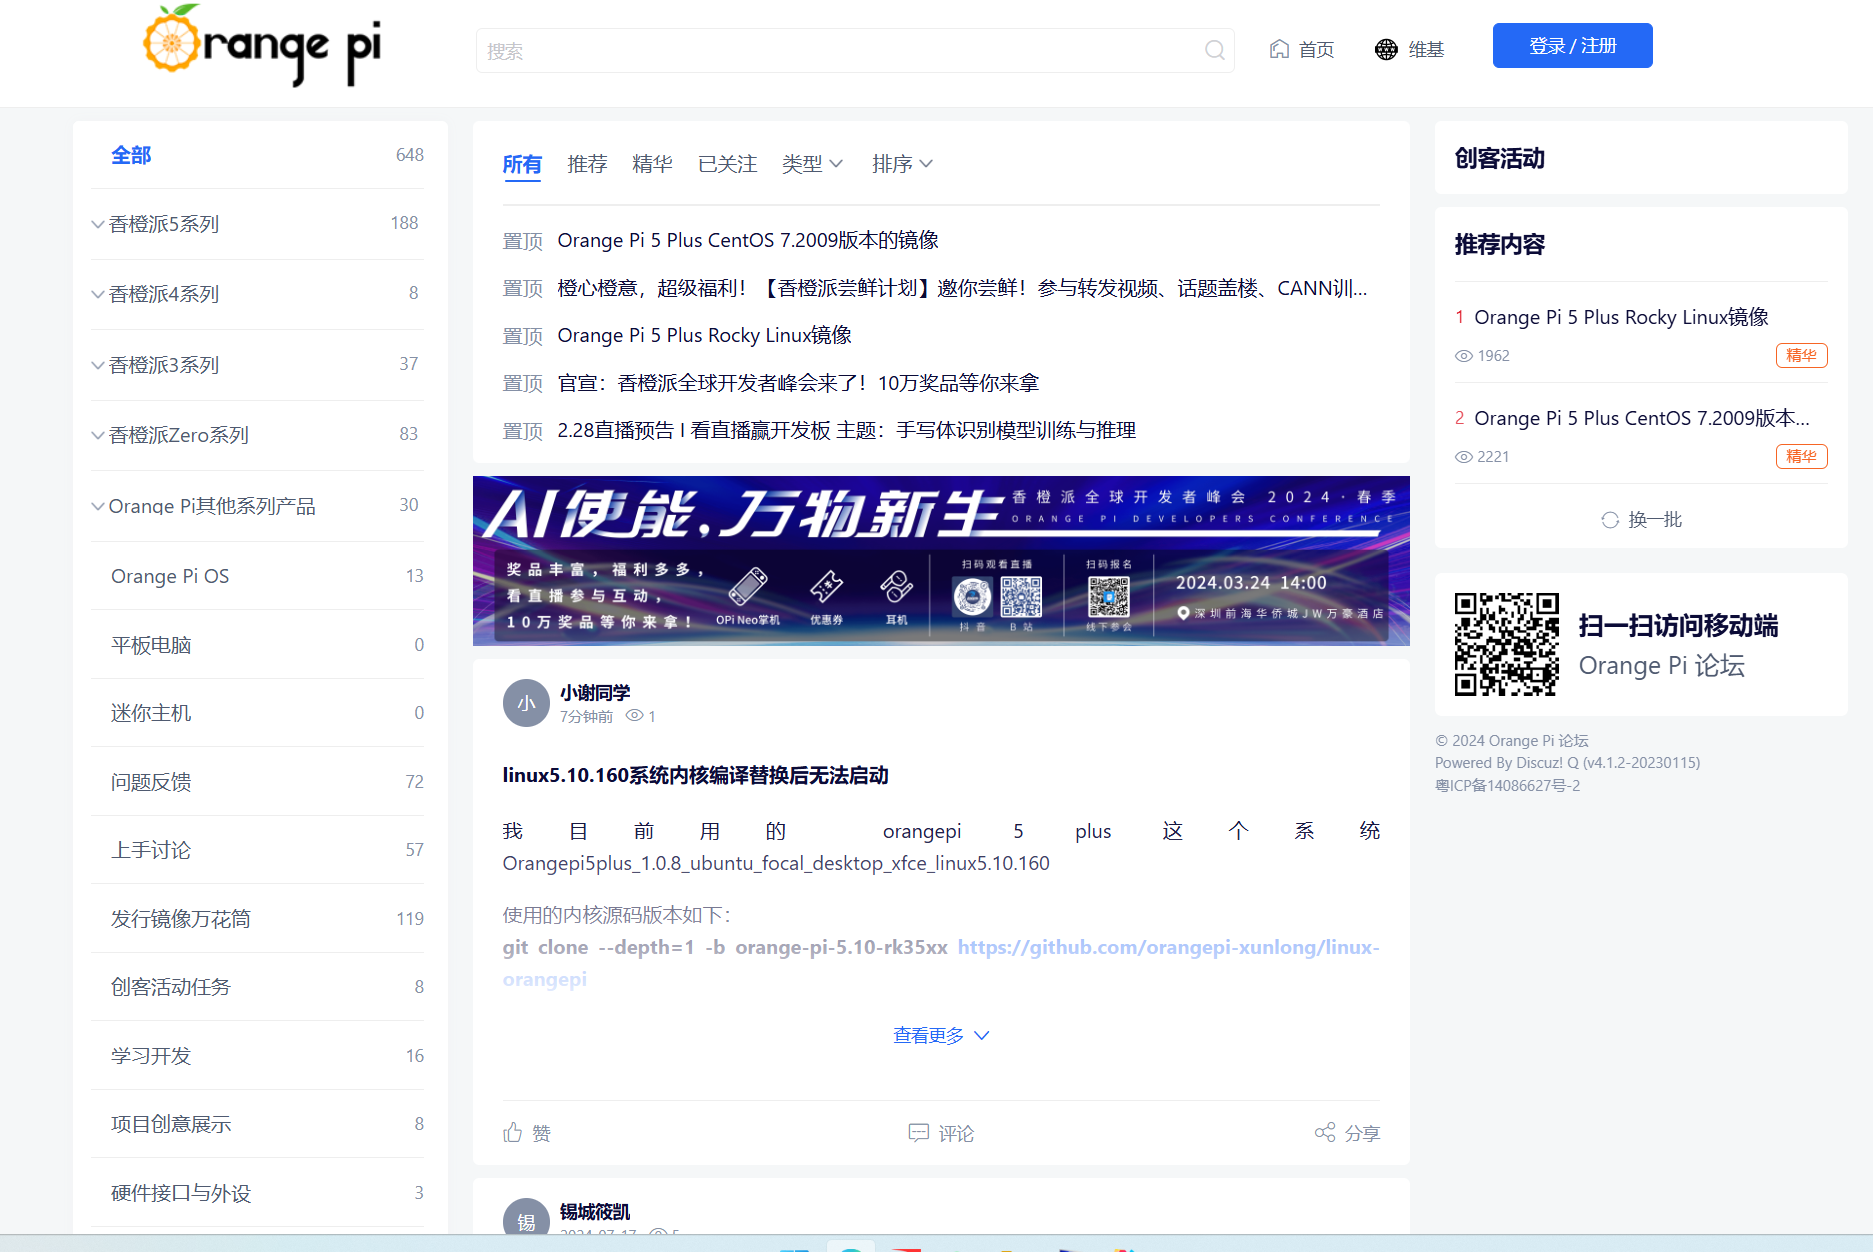Expand post with 查看更多
Screen dimensions: 1873x1252
pos(941,1035)
